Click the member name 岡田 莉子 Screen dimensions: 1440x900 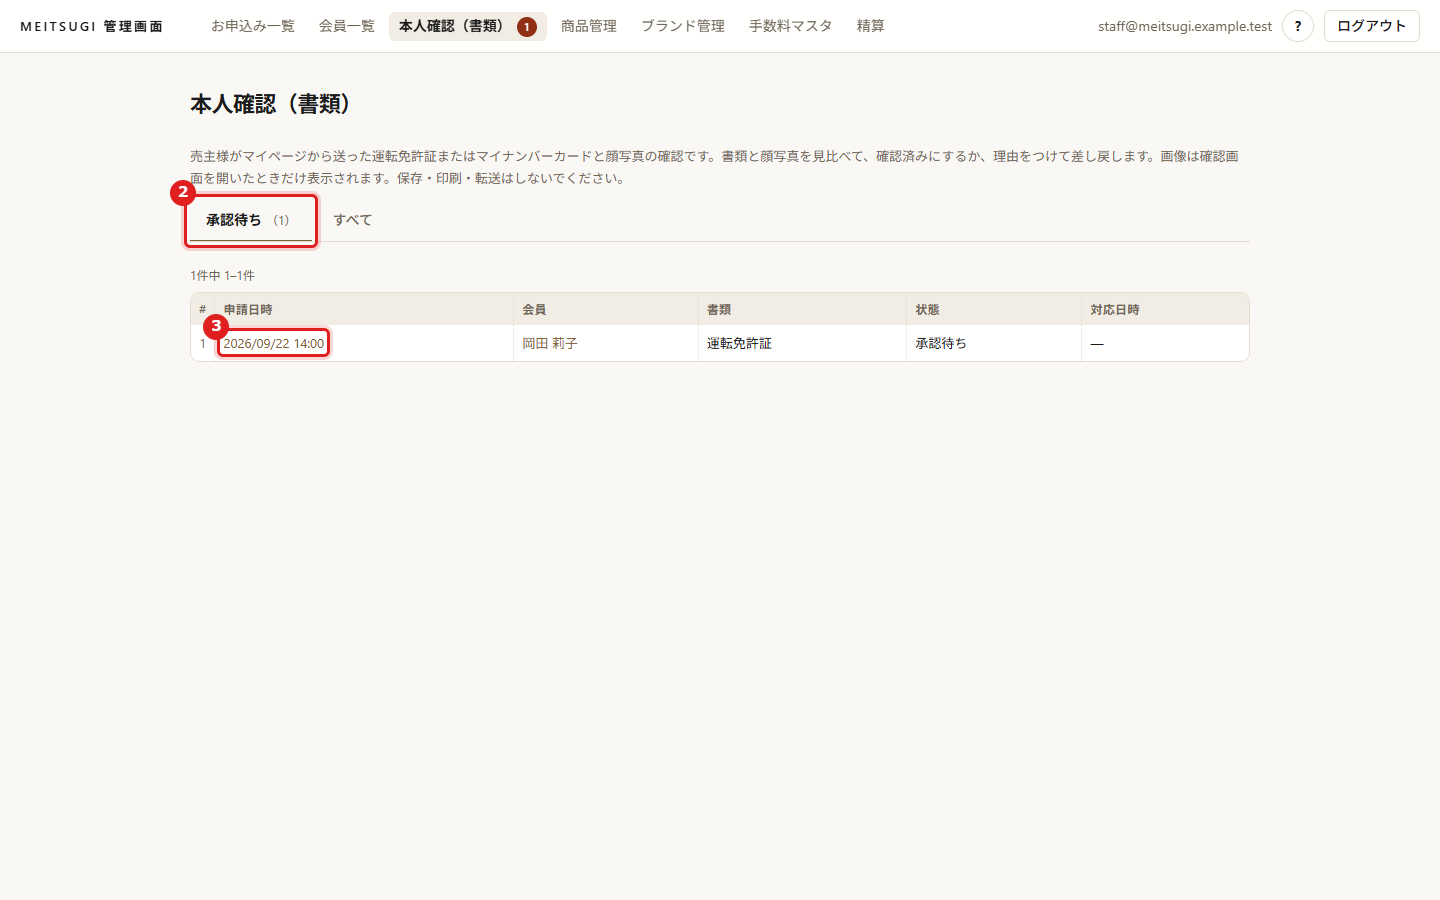(550, 343)
